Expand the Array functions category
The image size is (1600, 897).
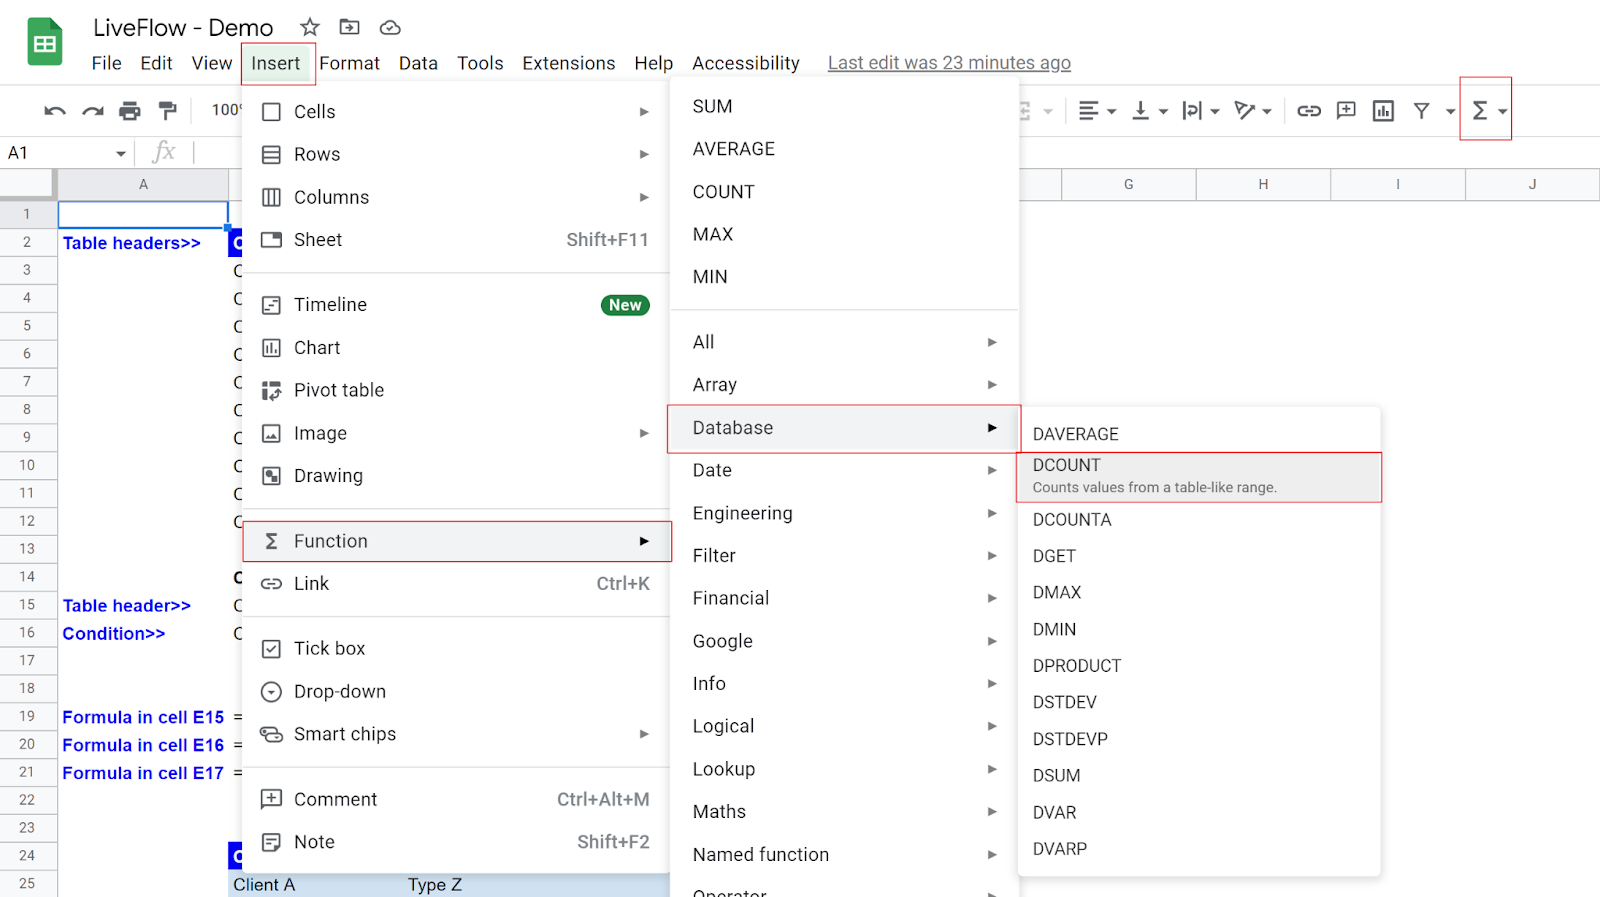[x=844, y=385]
